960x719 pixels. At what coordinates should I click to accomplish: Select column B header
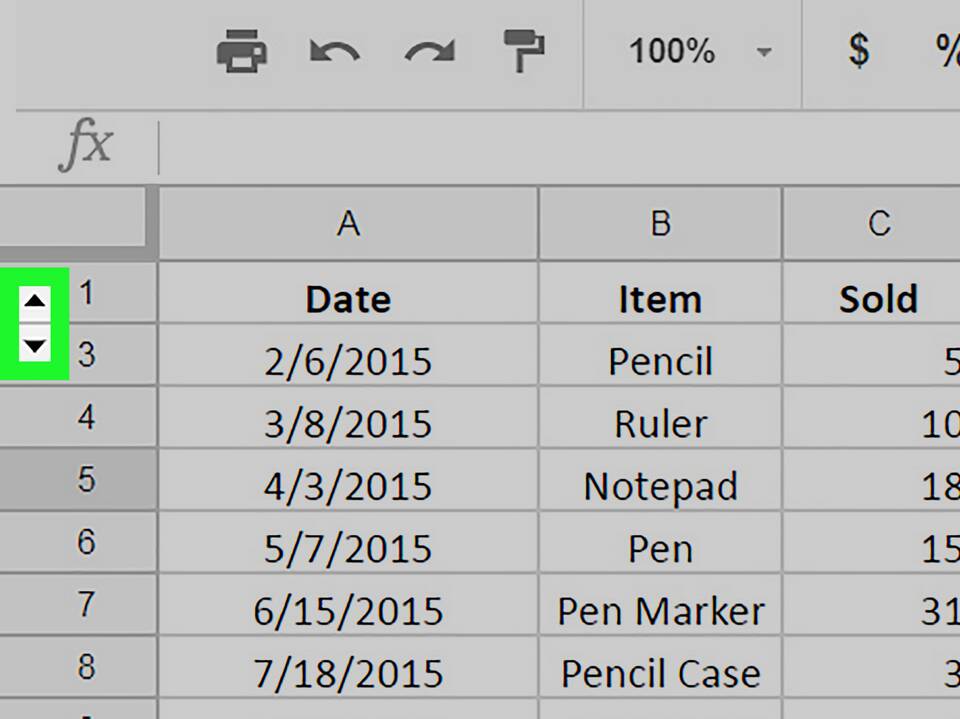click(660, 224)
